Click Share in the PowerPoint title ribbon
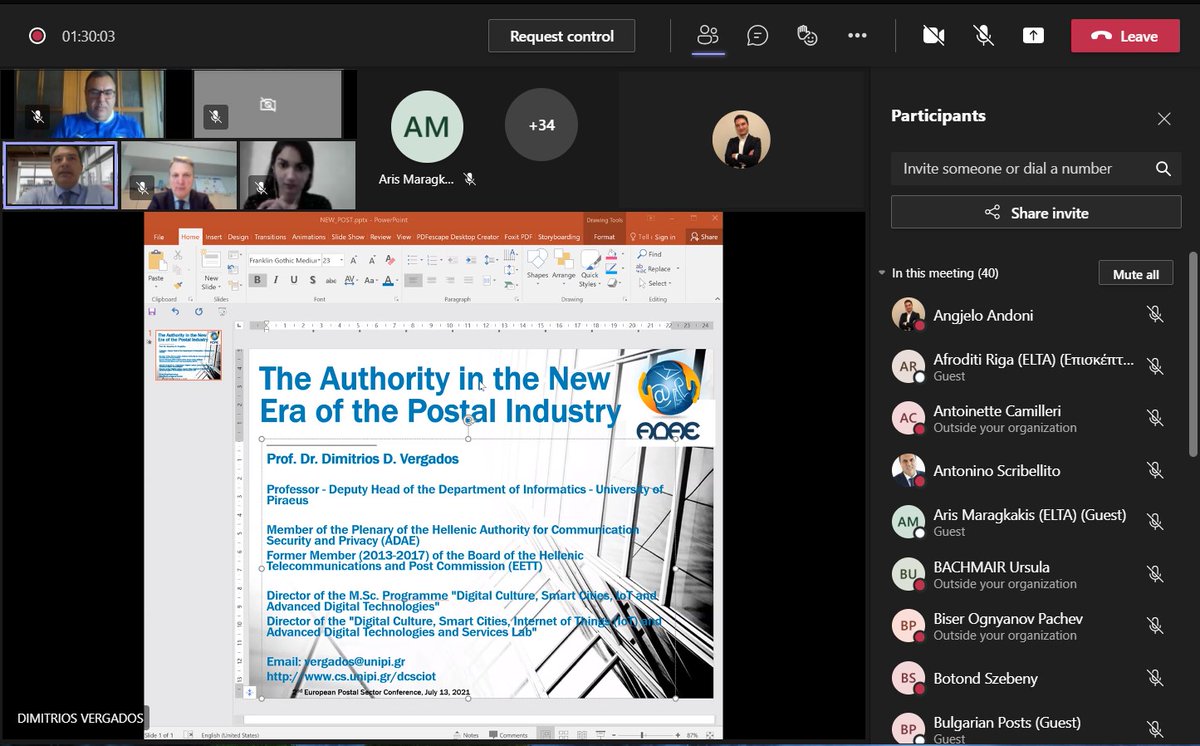The height and width of the screenshot is (746, 1200). 703,237
